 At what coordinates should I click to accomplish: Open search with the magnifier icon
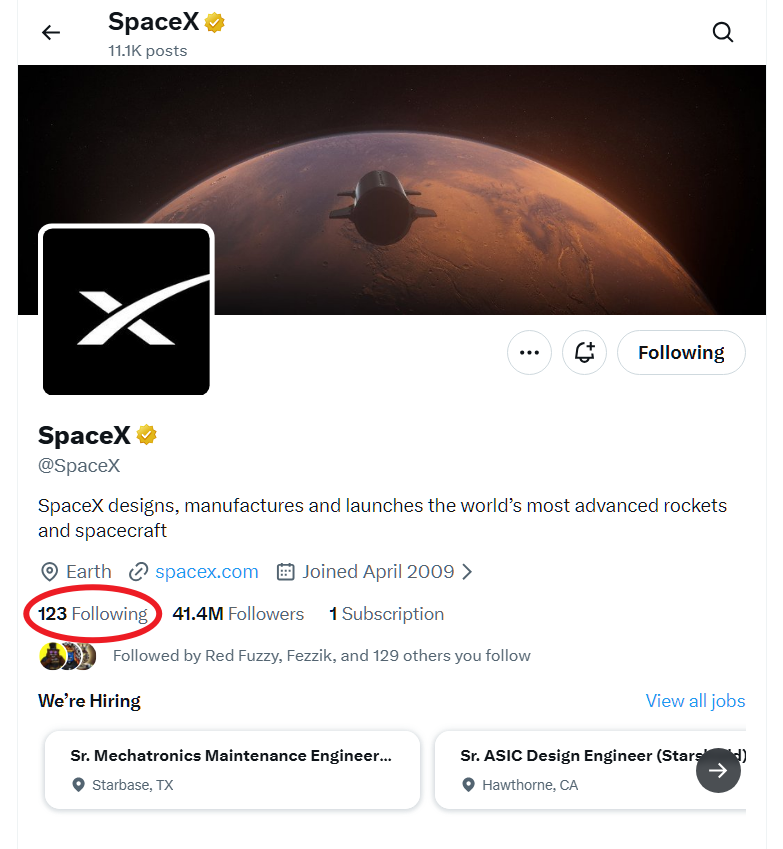coord(723,32)
